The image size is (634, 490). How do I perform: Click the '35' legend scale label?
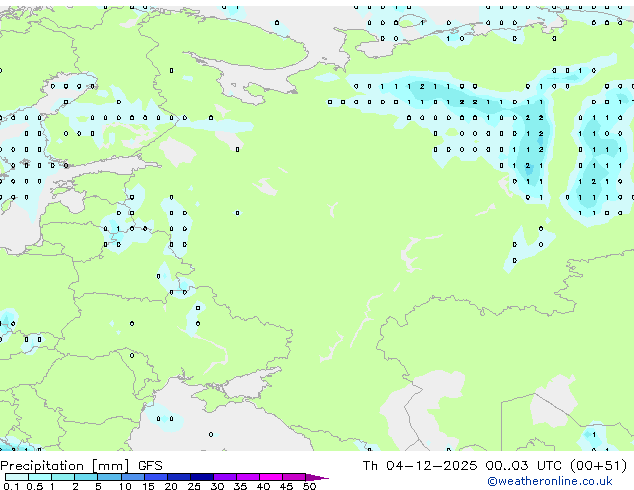point(240,486)
